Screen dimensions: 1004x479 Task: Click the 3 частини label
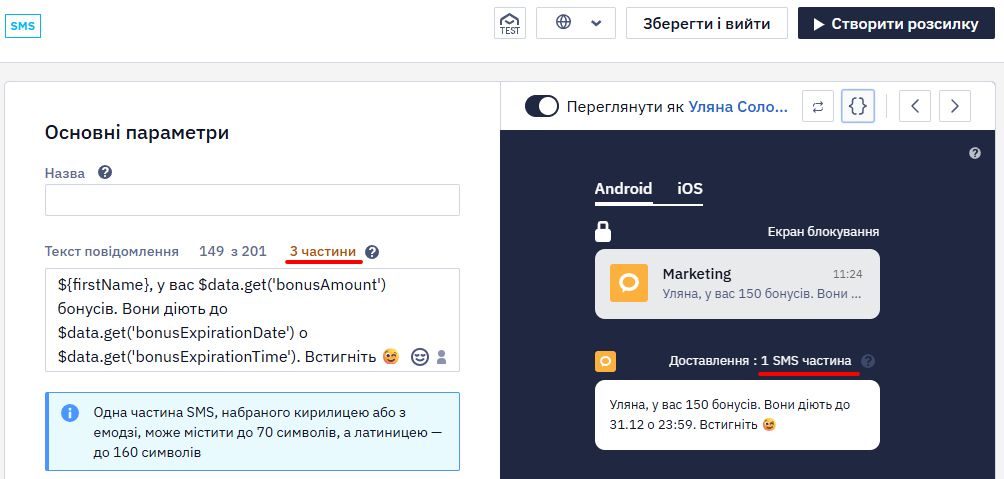point(323,252)
